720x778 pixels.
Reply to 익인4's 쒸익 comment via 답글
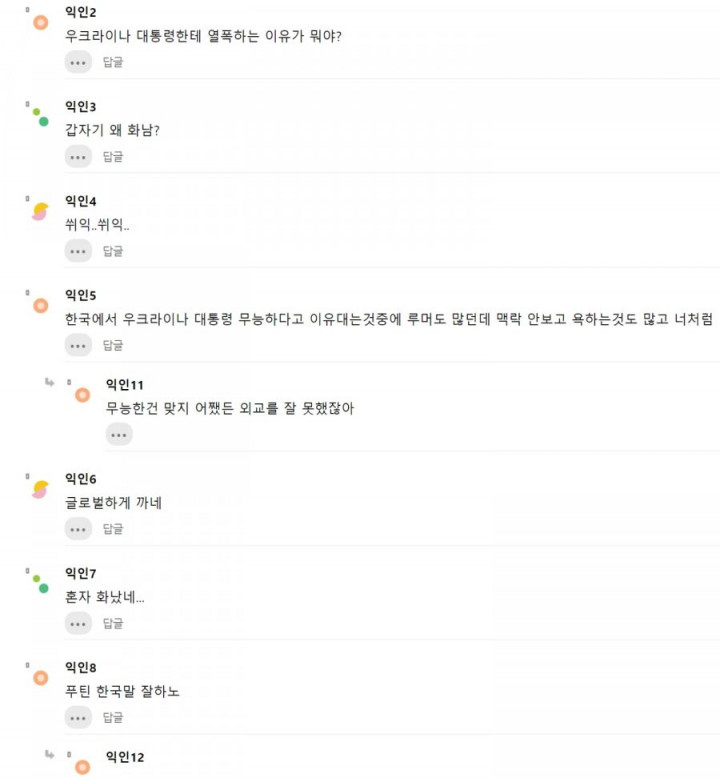[113, 251]
